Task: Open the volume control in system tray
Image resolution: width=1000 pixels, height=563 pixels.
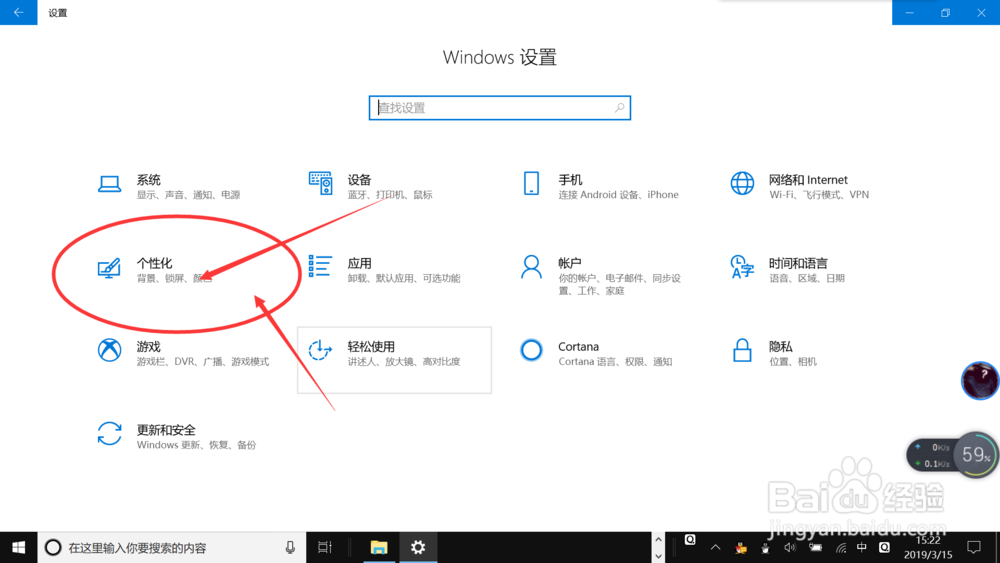Action: point(790,547)
